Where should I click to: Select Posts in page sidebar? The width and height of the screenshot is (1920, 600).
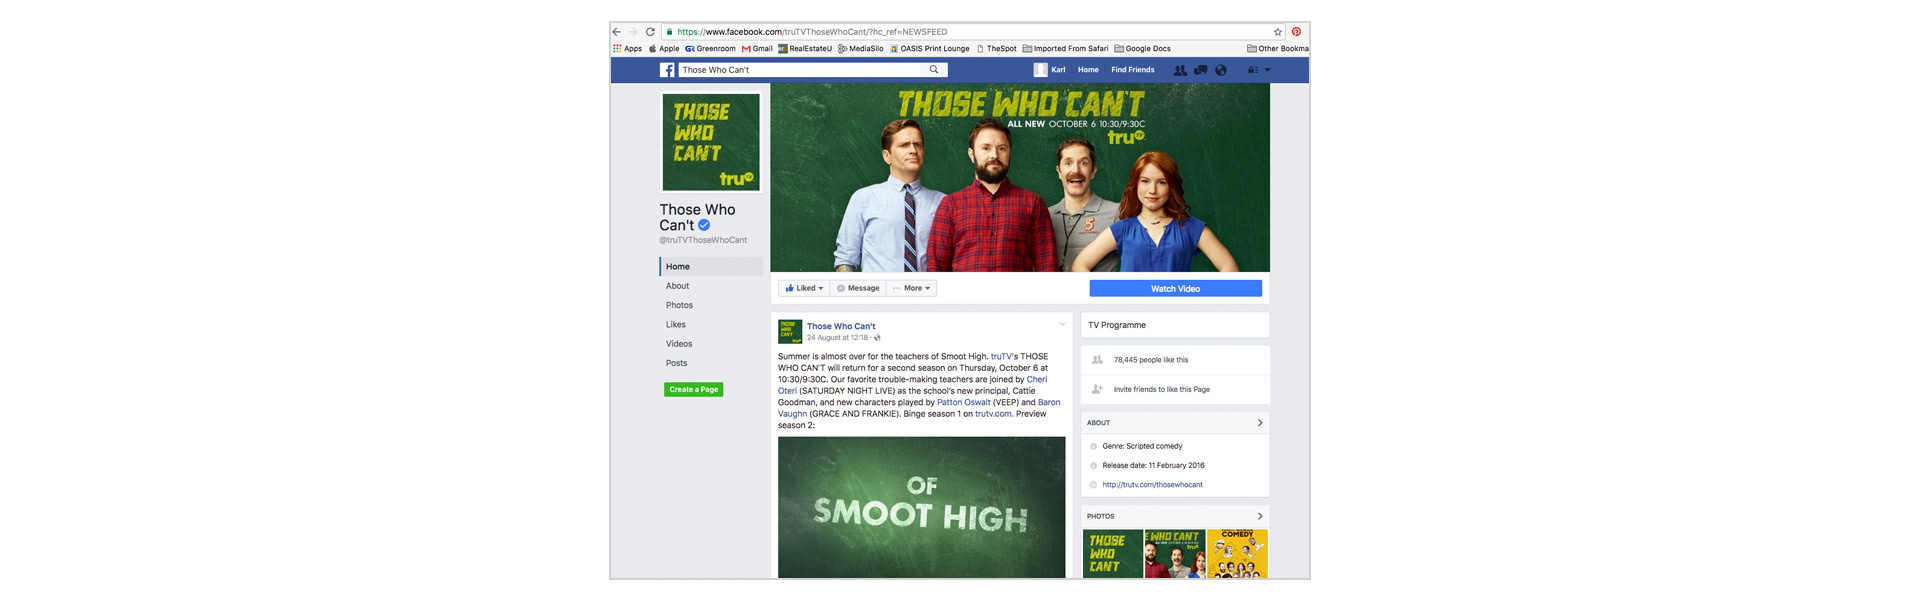[x=677, y=363]
